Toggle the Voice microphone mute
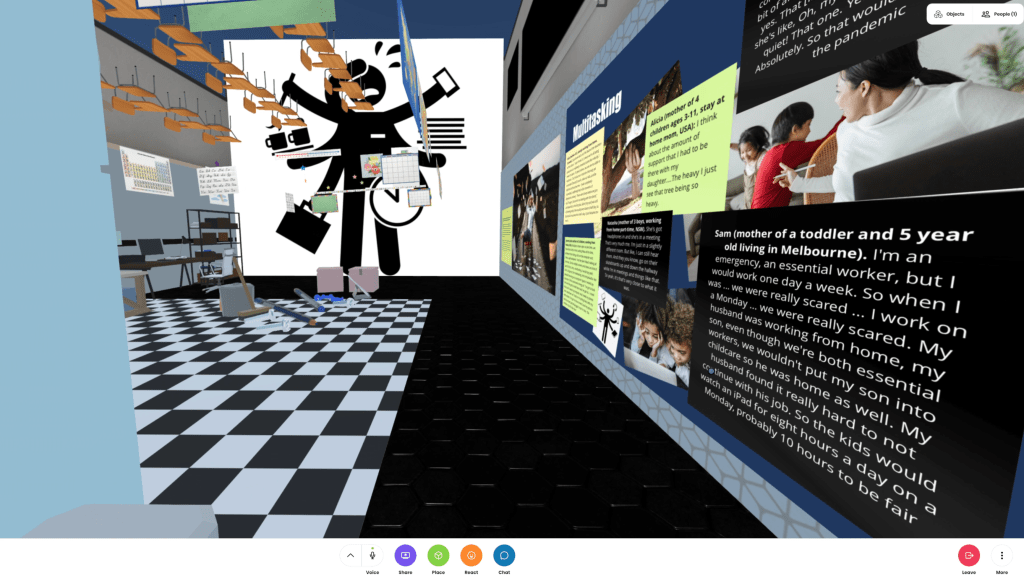The image size is (1024, 578). 372,555
